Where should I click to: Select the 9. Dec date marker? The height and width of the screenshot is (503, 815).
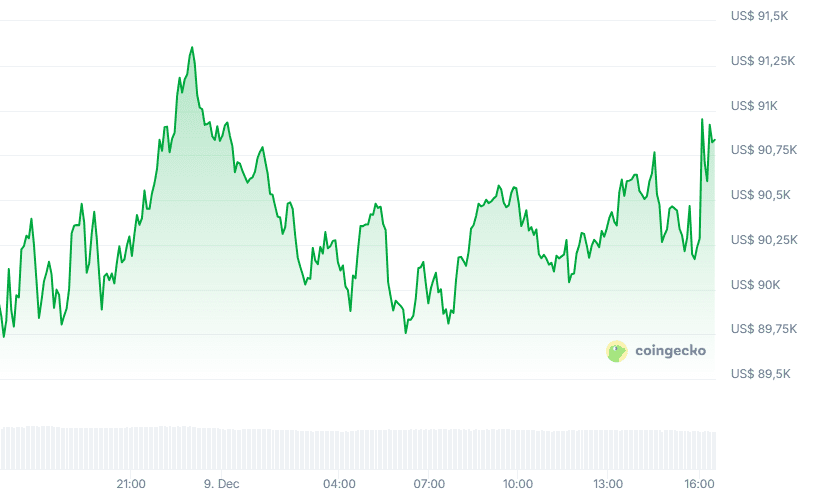[x=220, y=484]
